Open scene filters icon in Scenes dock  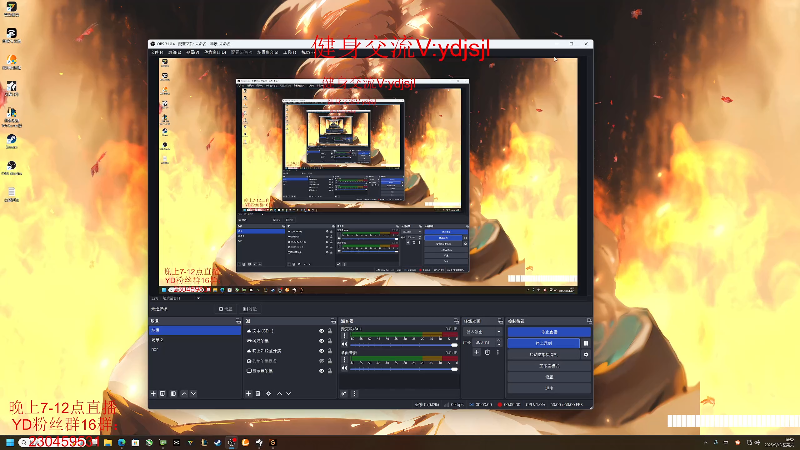(173, 393)
